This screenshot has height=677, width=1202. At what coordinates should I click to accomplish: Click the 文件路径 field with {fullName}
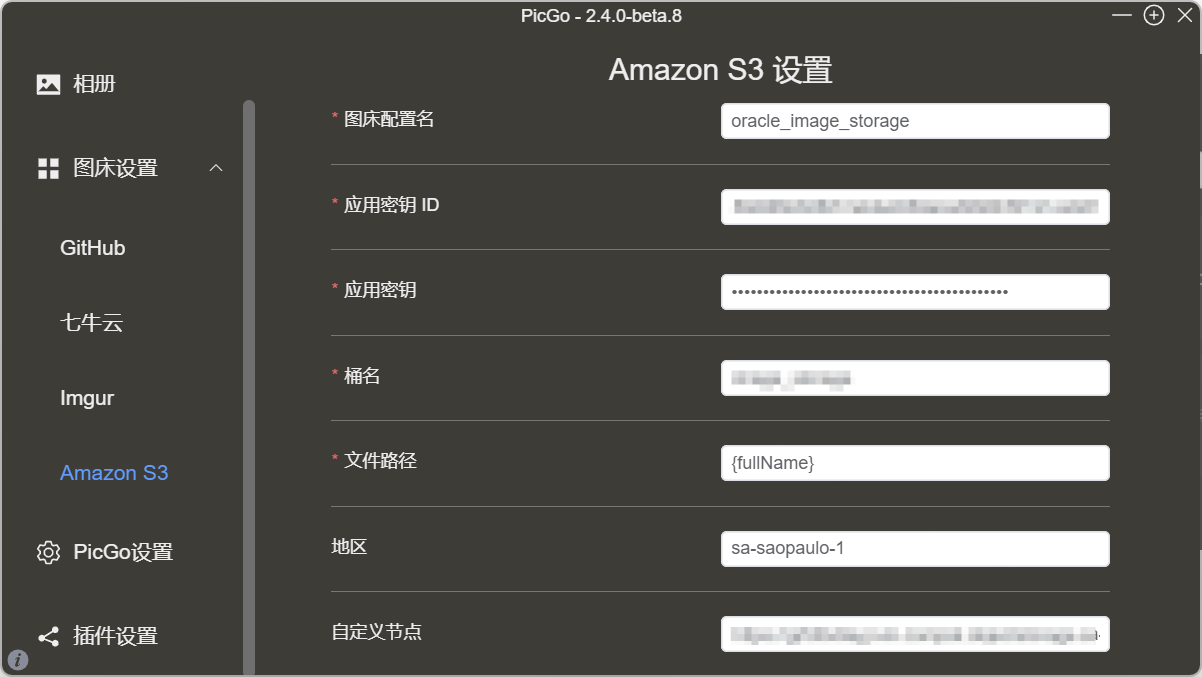(915, 463)
